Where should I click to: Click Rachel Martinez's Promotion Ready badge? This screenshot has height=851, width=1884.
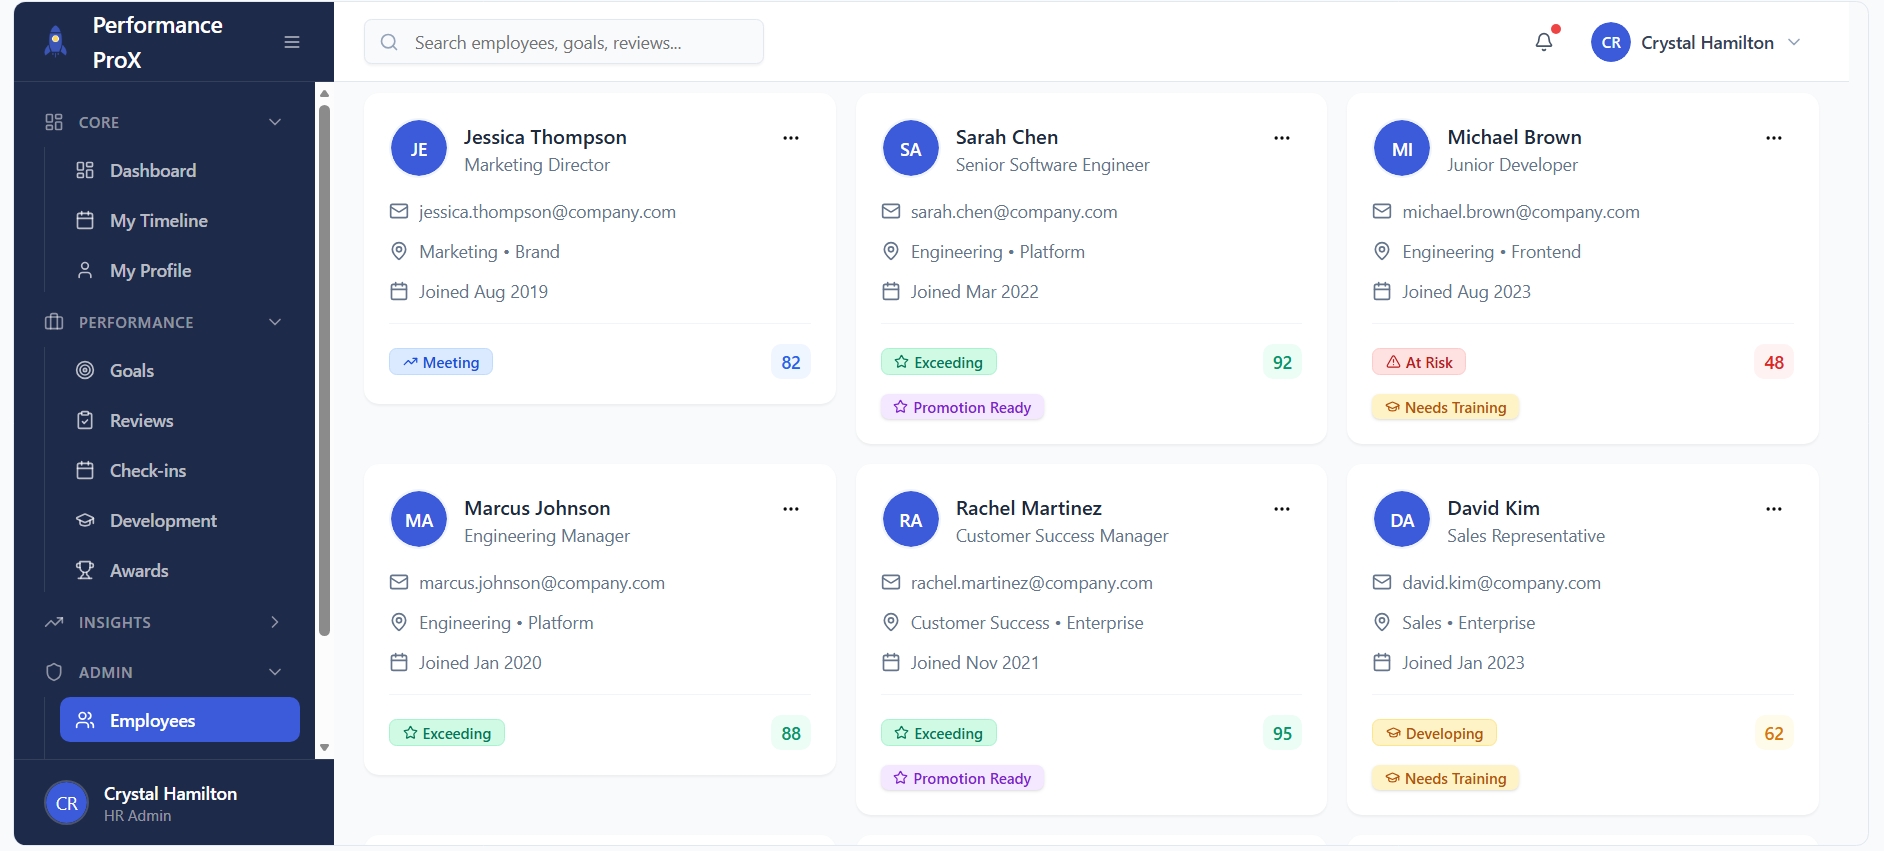(x=962, y=778)
